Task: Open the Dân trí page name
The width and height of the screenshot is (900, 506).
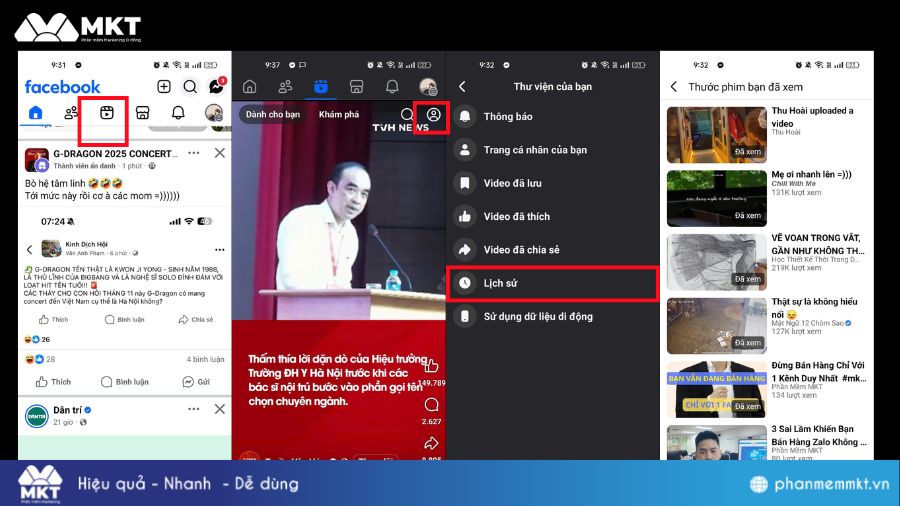Action: click(67, 410)
